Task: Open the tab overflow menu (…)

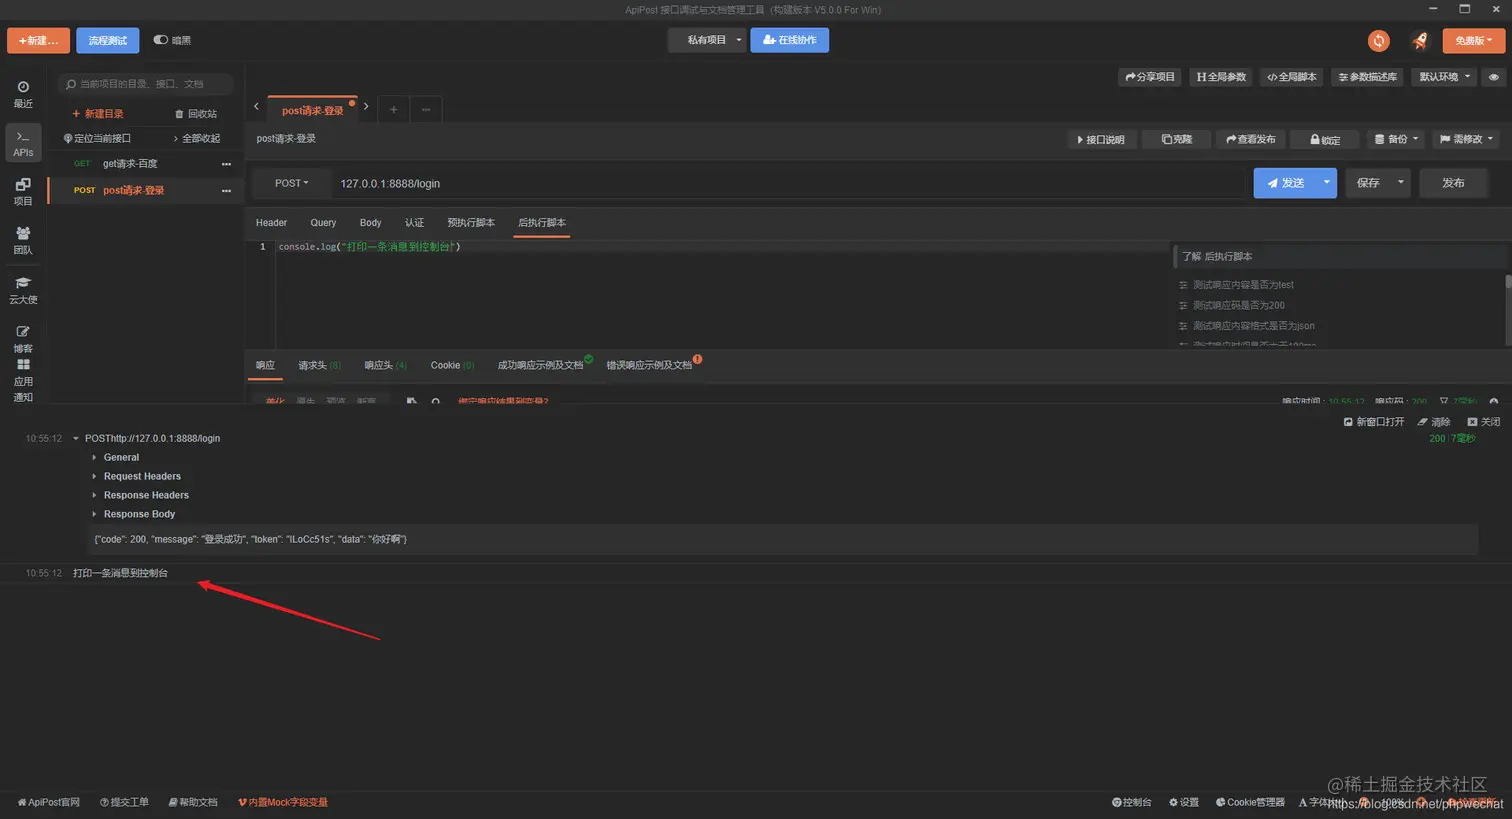Action: [x=426, y=110]
